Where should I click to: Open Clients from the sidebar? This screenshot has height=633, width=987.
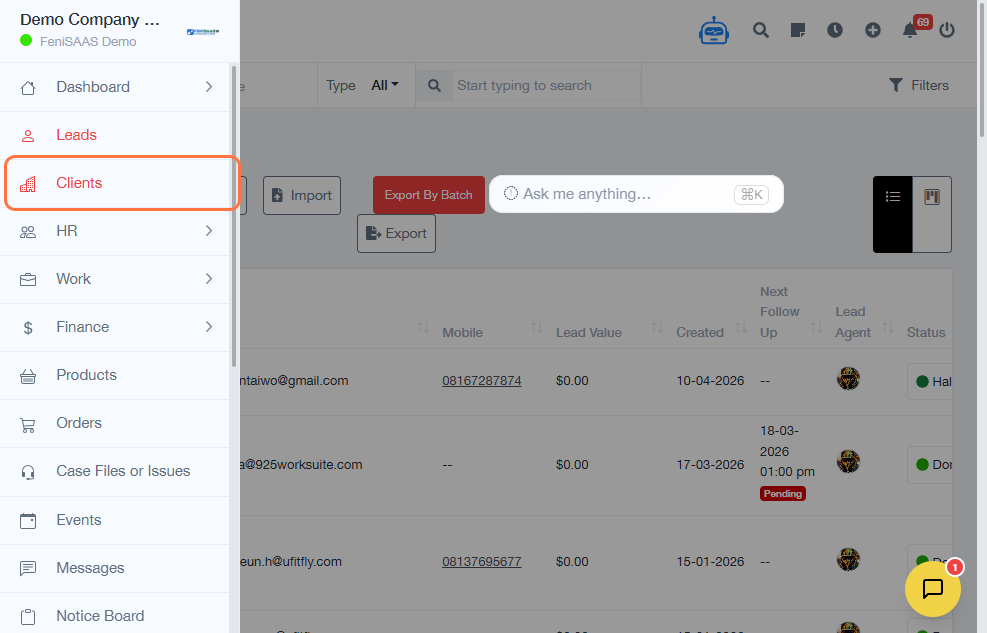point(79,183)
